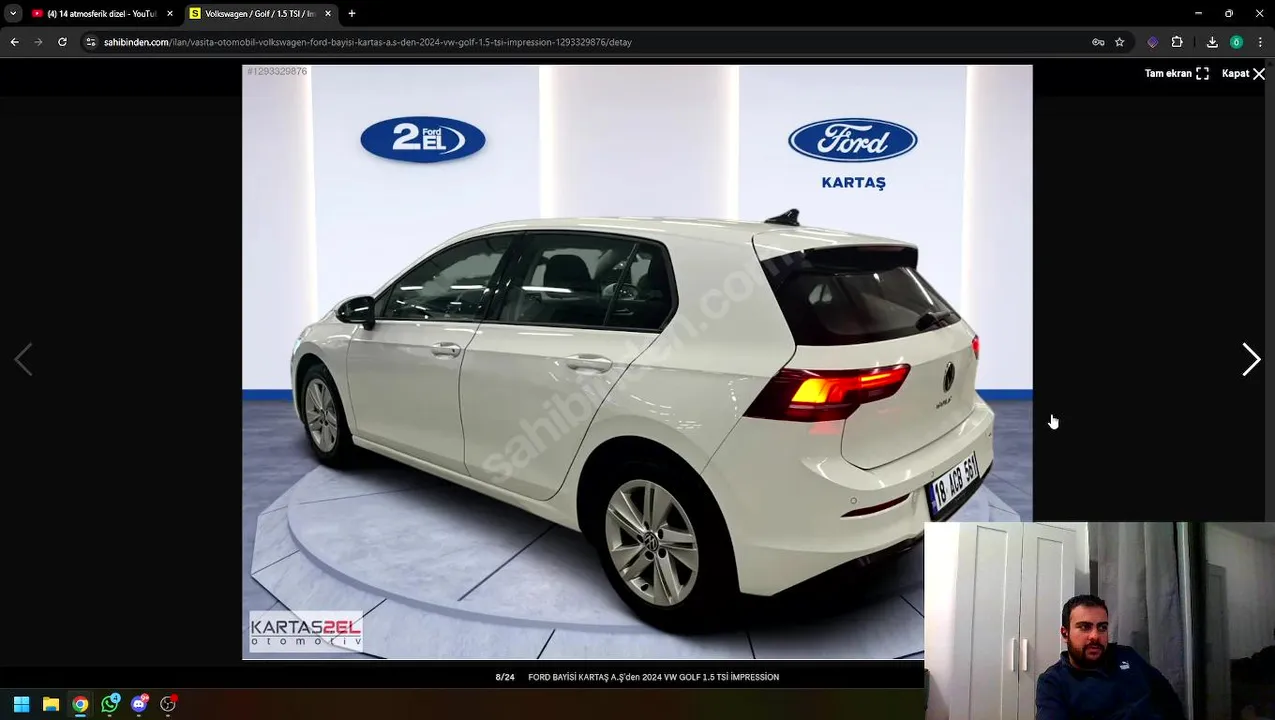Screen dimensions: 1275x720
Task: Open Discord from the taskbar
Action: (x=139, y=704)
